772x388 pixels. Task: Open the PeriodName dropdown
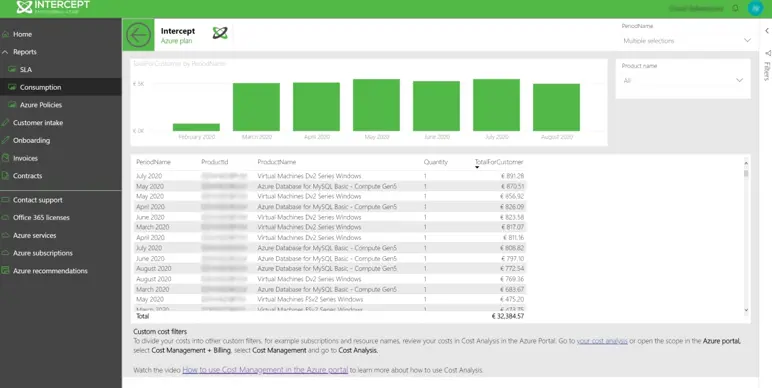coord(687,41)
